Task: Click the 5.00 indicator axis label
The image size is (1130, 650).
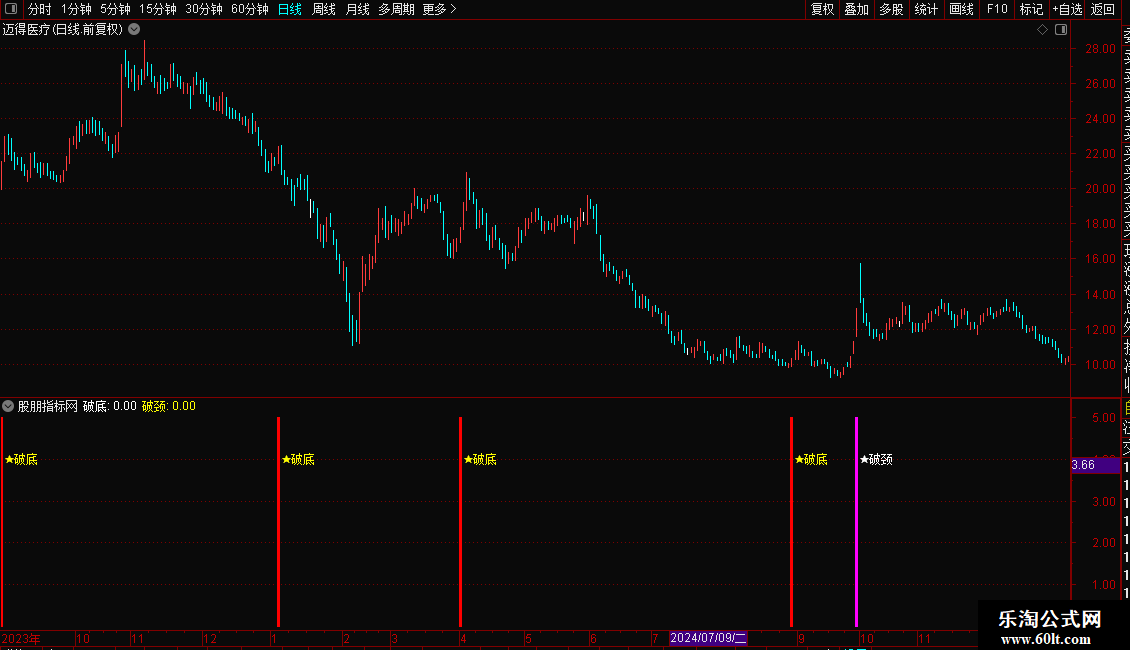Action: (x=1104, y=418)
